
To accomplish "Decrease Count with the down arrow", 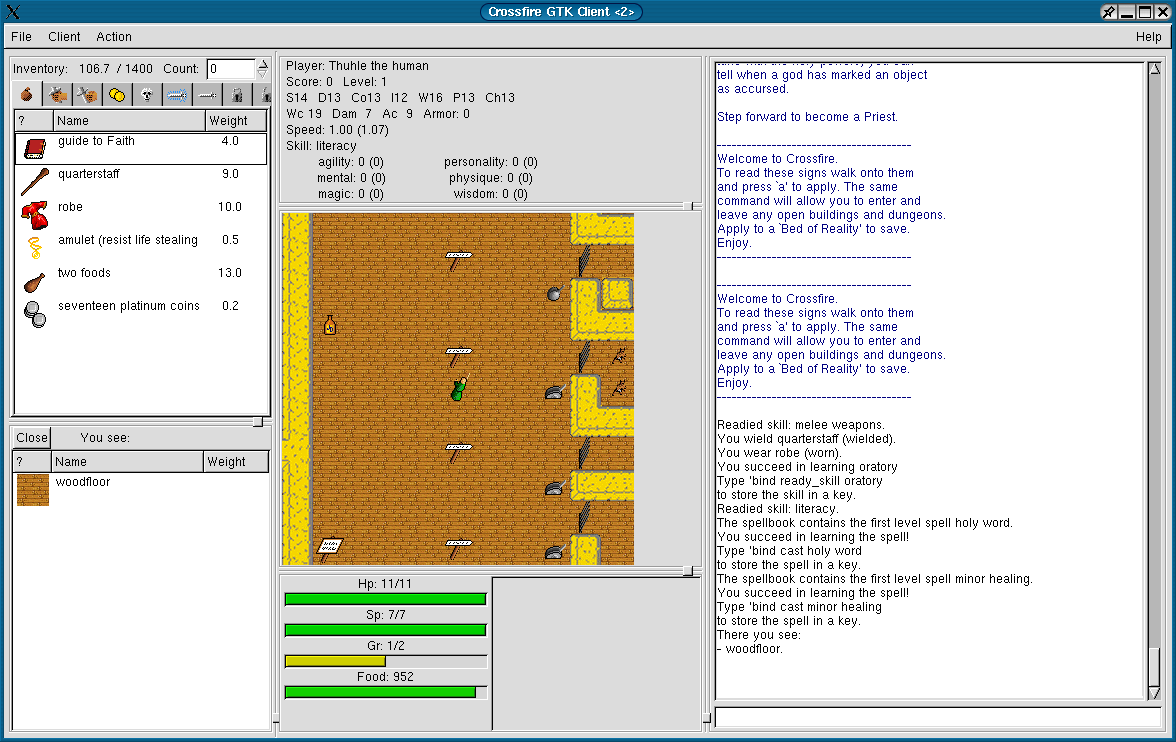I will click(x=262, y=74).
